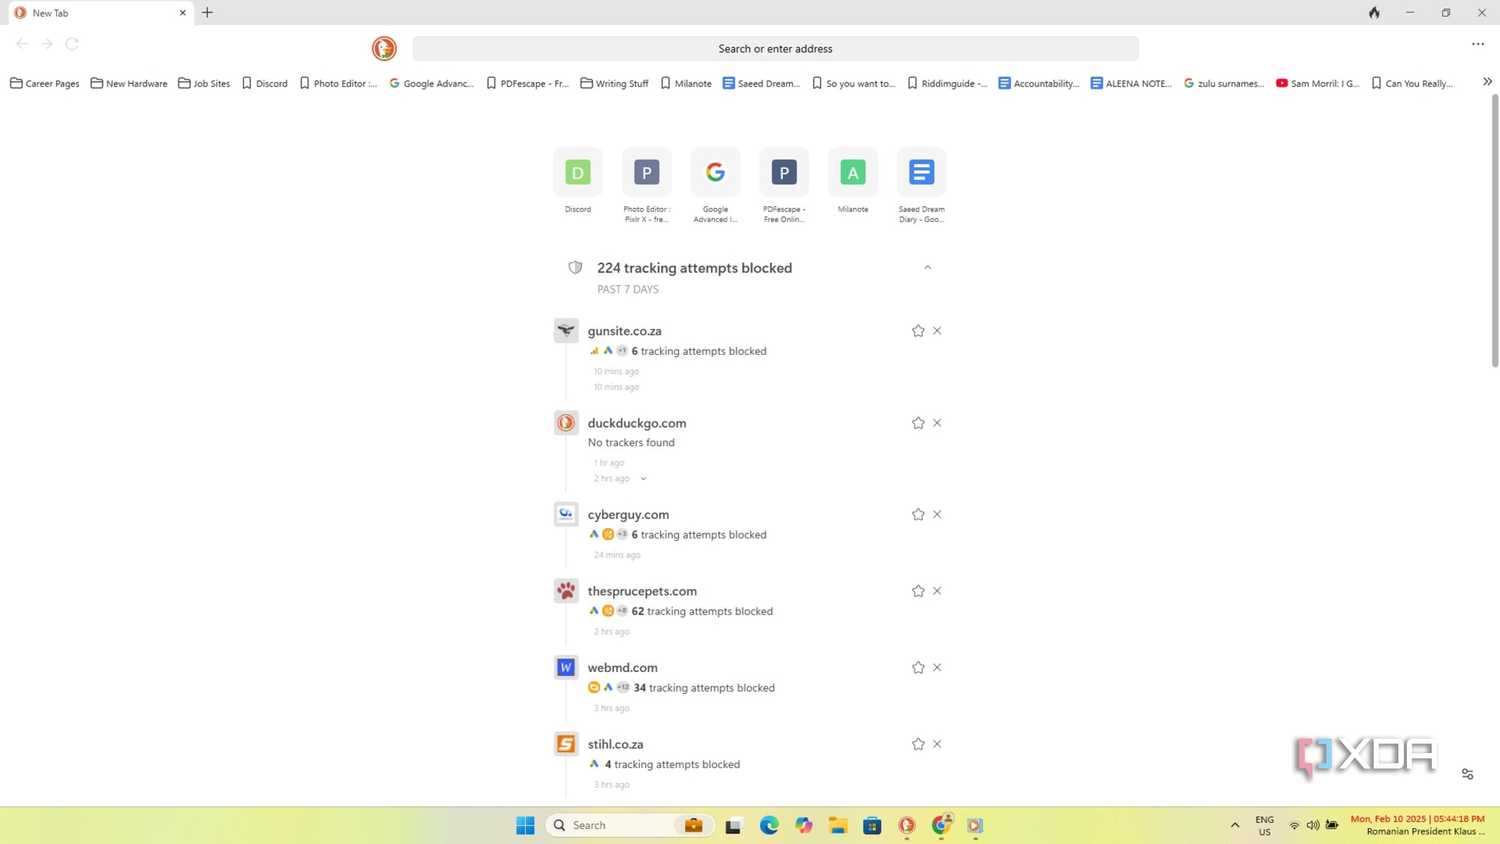Visit the gunsite.co.za link
The image size is (1500, 844).
[x=624, y=331]
